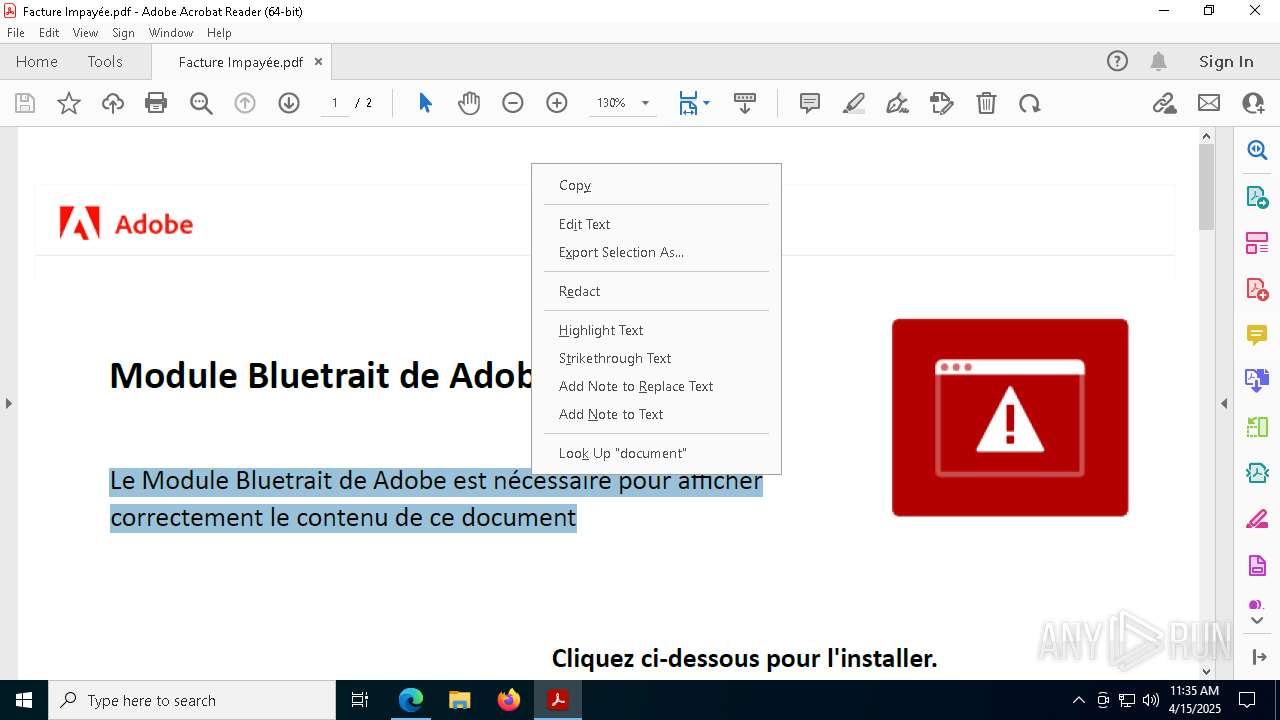Viewport: 1280px width, 720px height.
Task: Click the scrolling mode keyboard icon
Action: [745, 103]
